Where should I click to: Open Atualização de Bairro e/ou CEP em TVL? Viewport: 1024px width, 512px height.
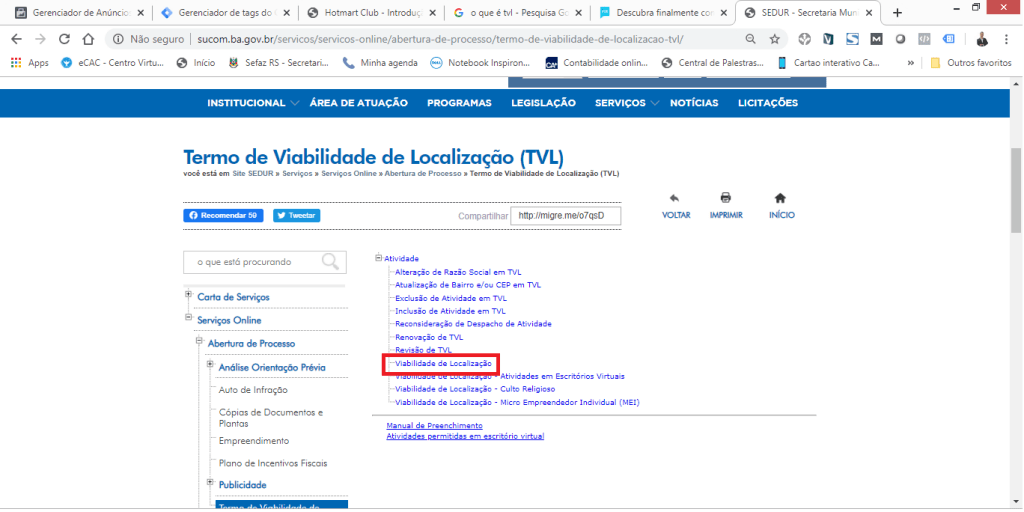point(468,285)
